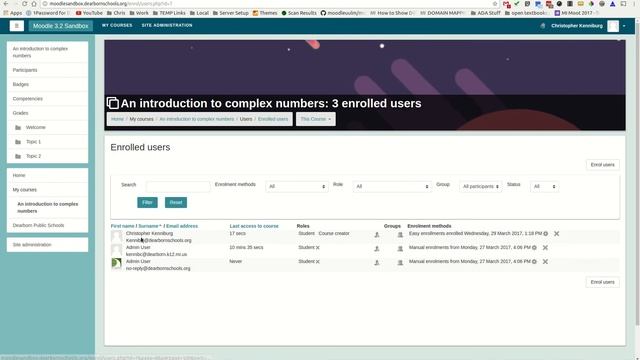Viewport: 640px width, 360px height.
Task: Open the Themes bookmark folder
Action: pyautogui.click(x=265, y=13)
